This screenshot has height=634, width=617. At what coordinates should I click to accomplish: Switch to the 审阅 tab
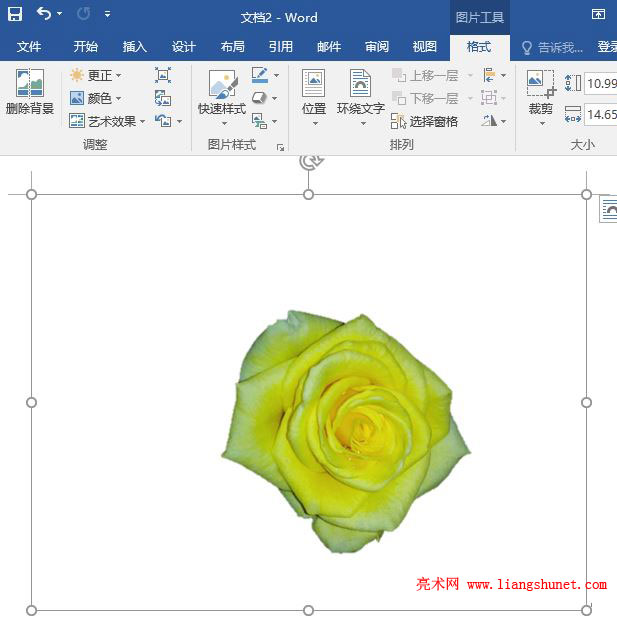click(x=377, y=47)
